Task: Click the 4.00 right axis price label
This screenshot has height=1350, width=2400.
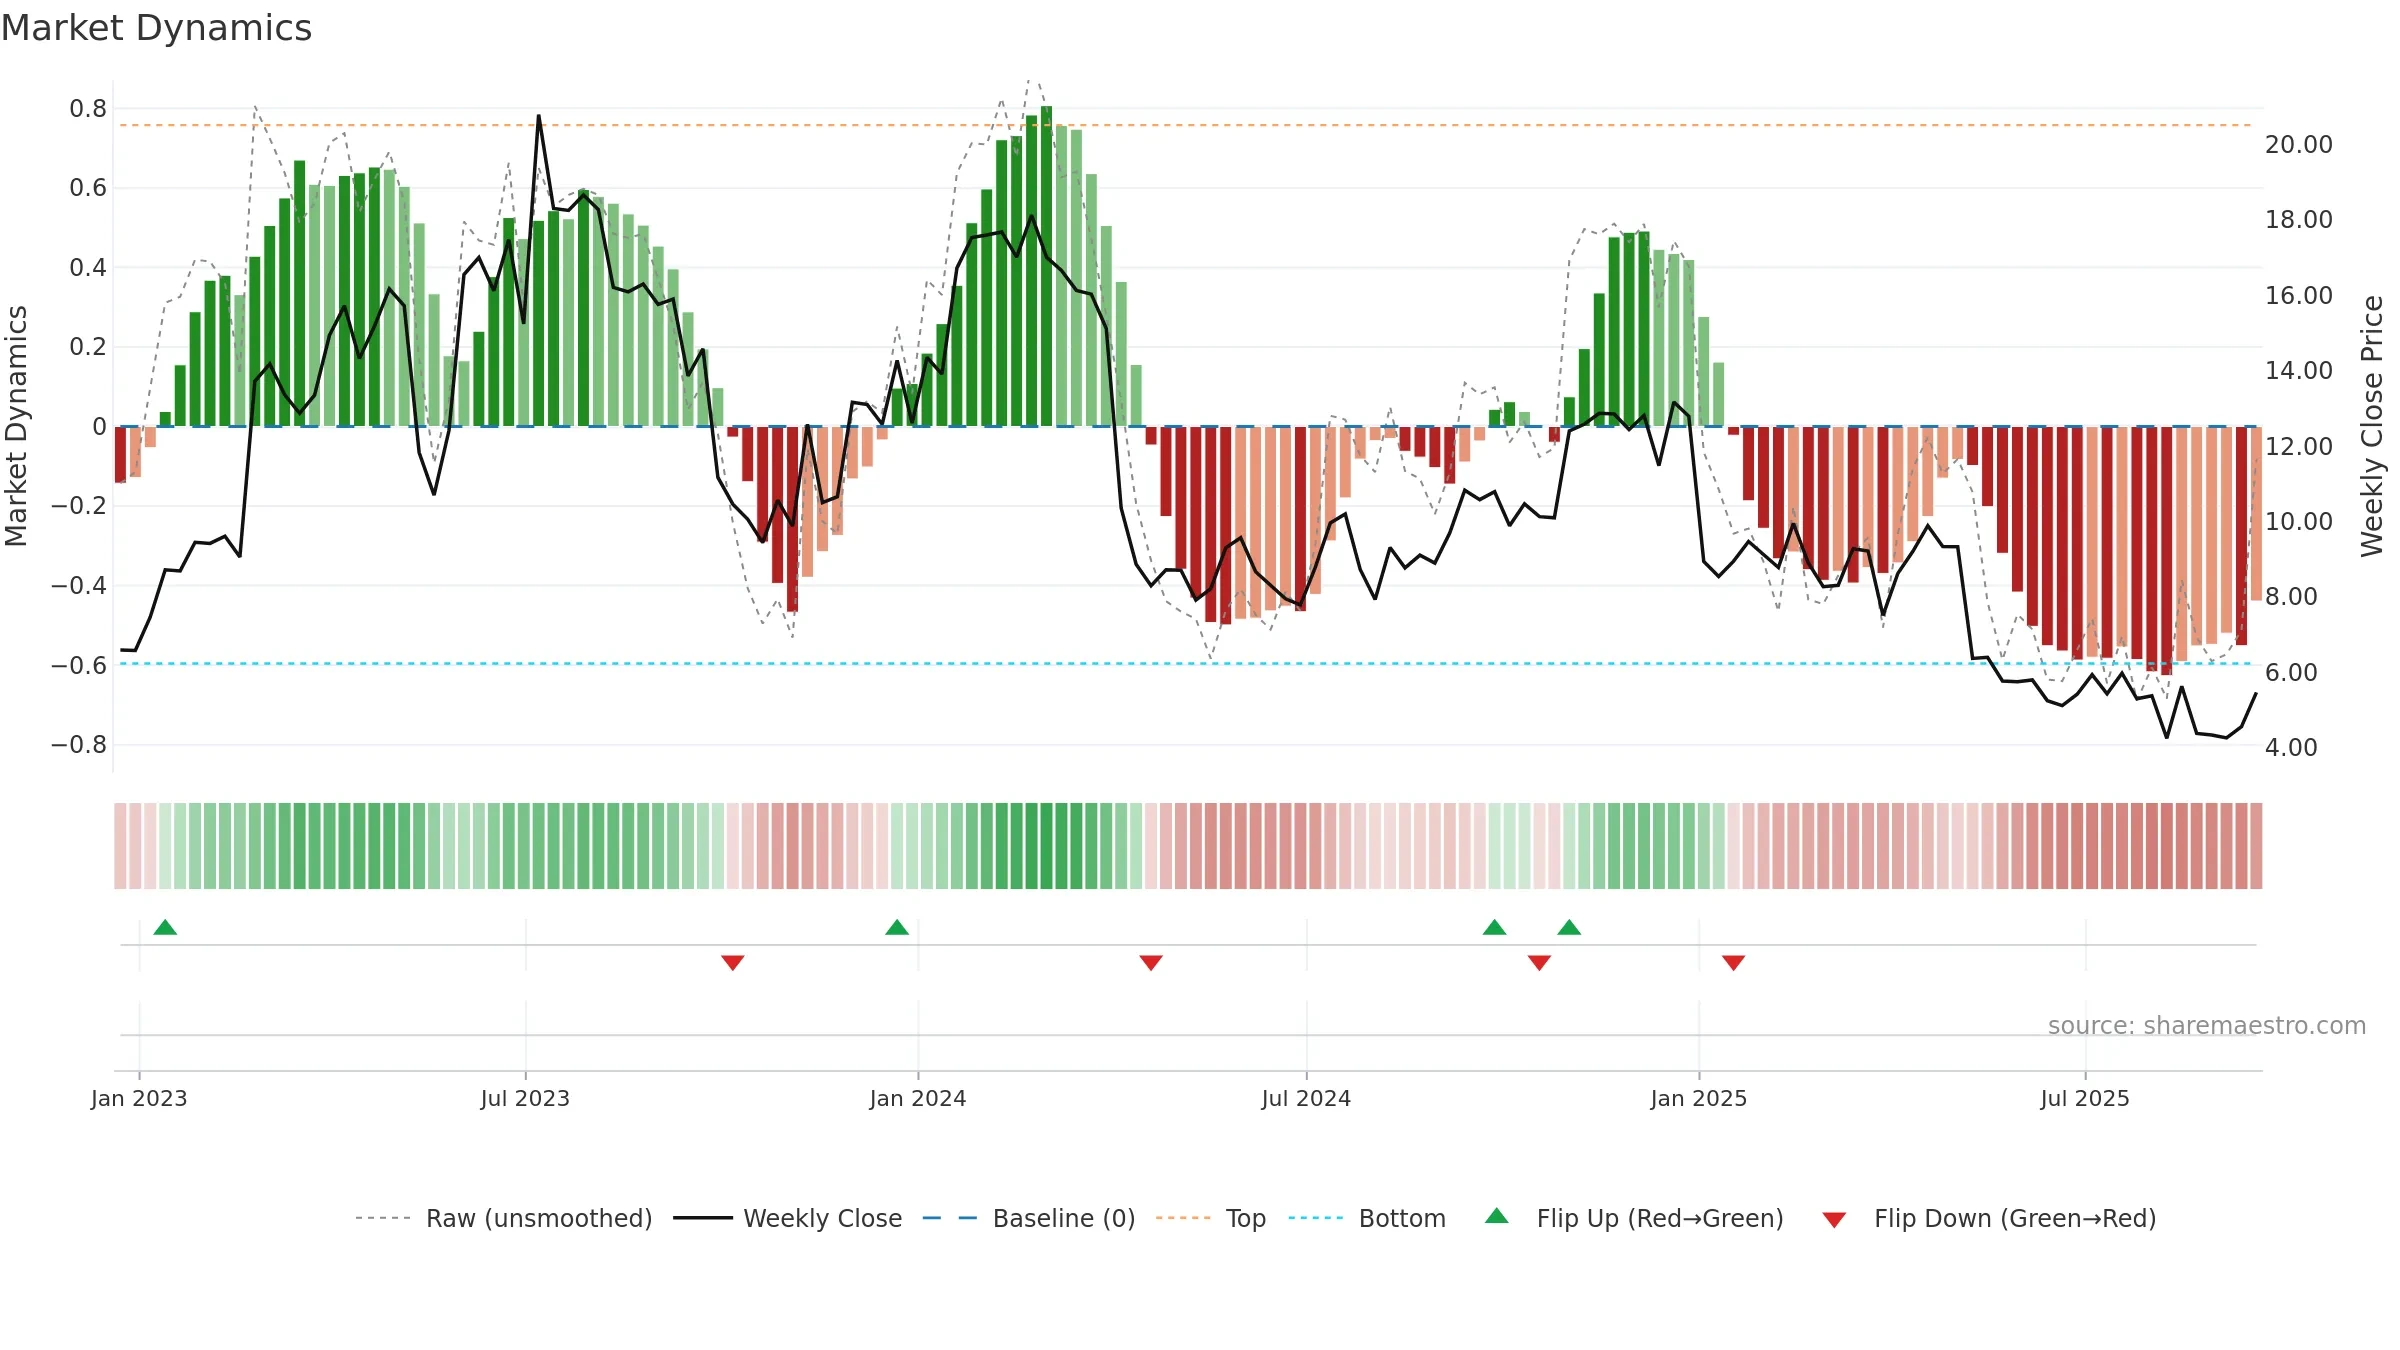Action: (x=2291, y=748)
